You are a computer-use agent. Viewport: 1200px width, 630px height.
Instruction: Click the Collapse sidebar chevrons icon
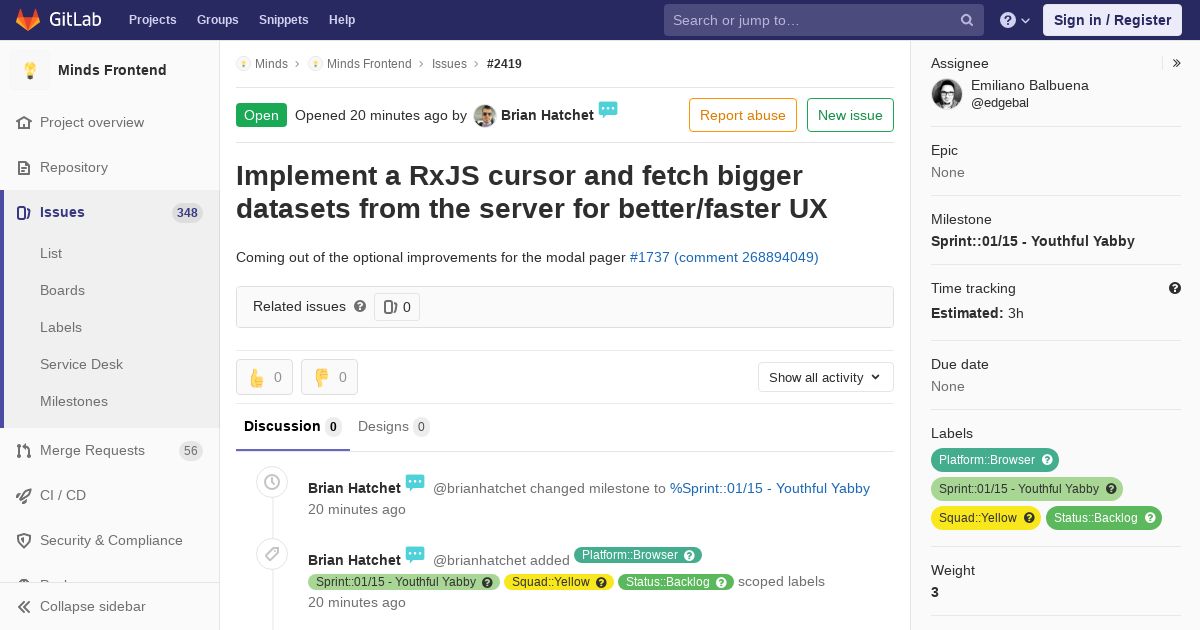click(24, 606)
